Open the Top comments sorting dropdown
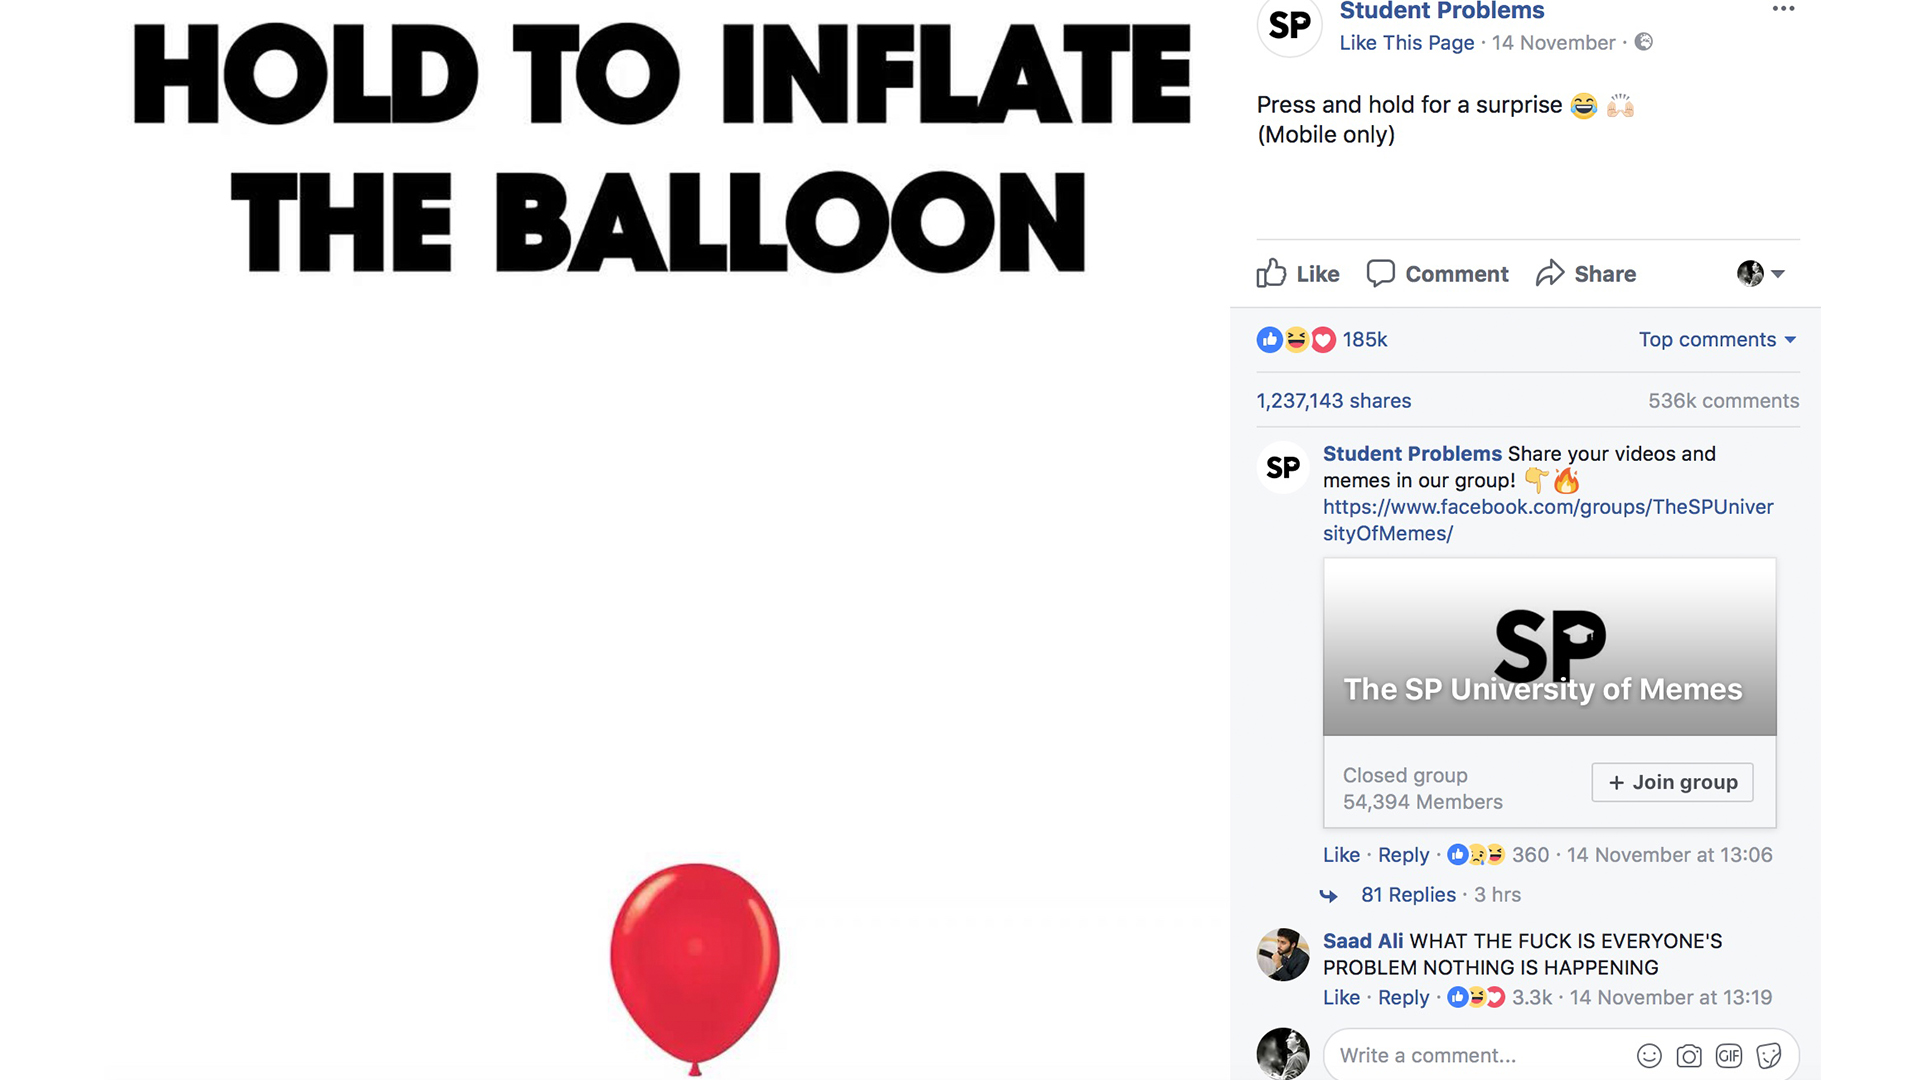The image size is (1920, 1080). pos(1716,340)
